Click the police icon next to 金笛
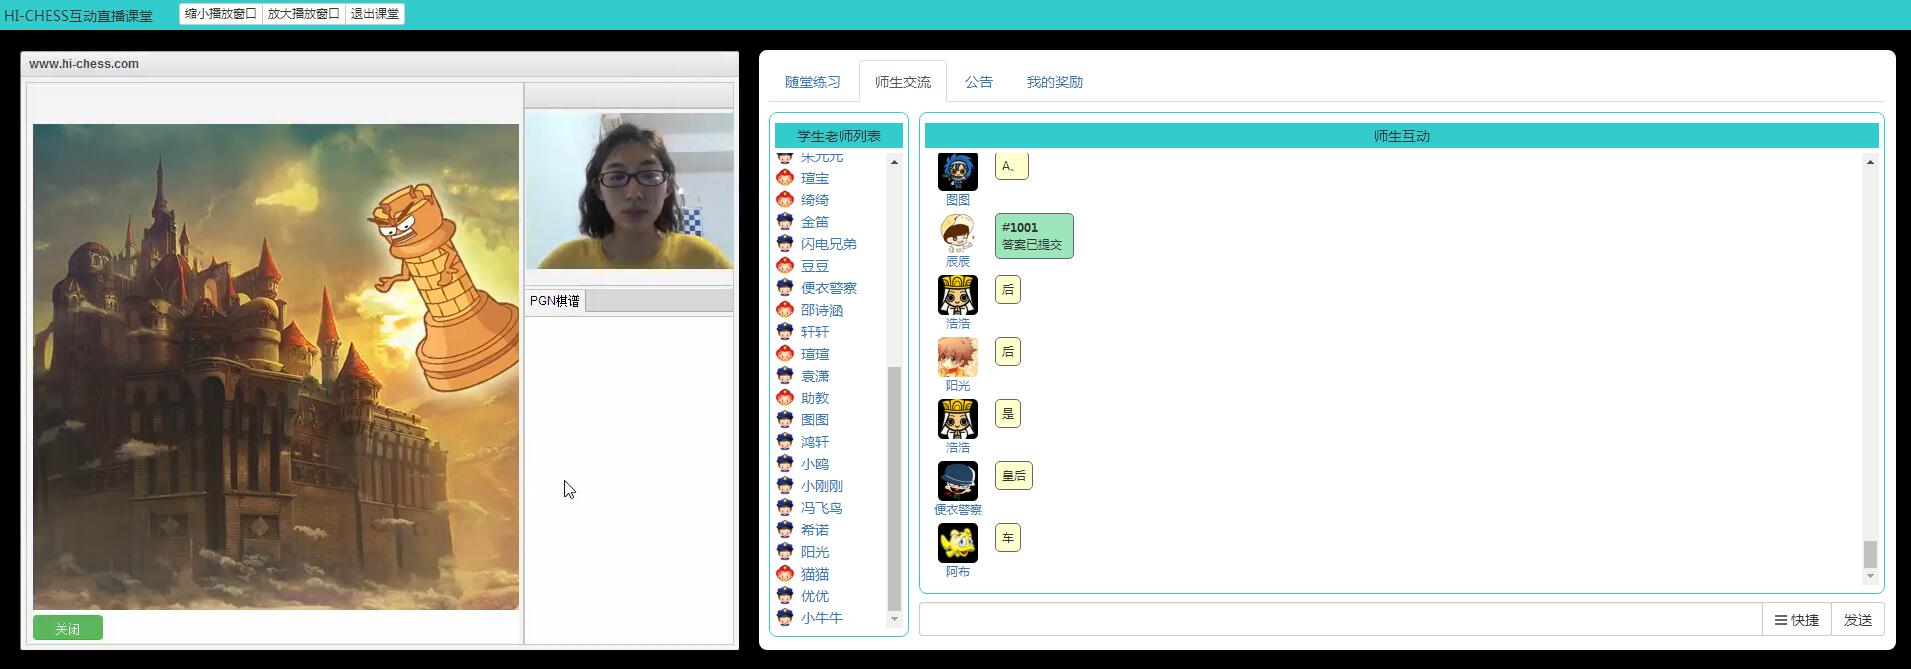This screenshot has height=669, width=1911. (x=785, y=222)
